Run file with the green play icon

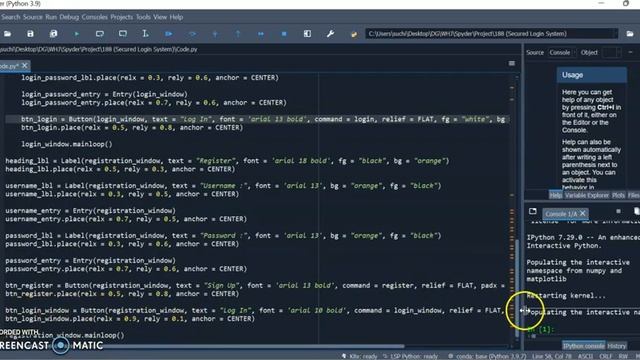tap(76, 34)
